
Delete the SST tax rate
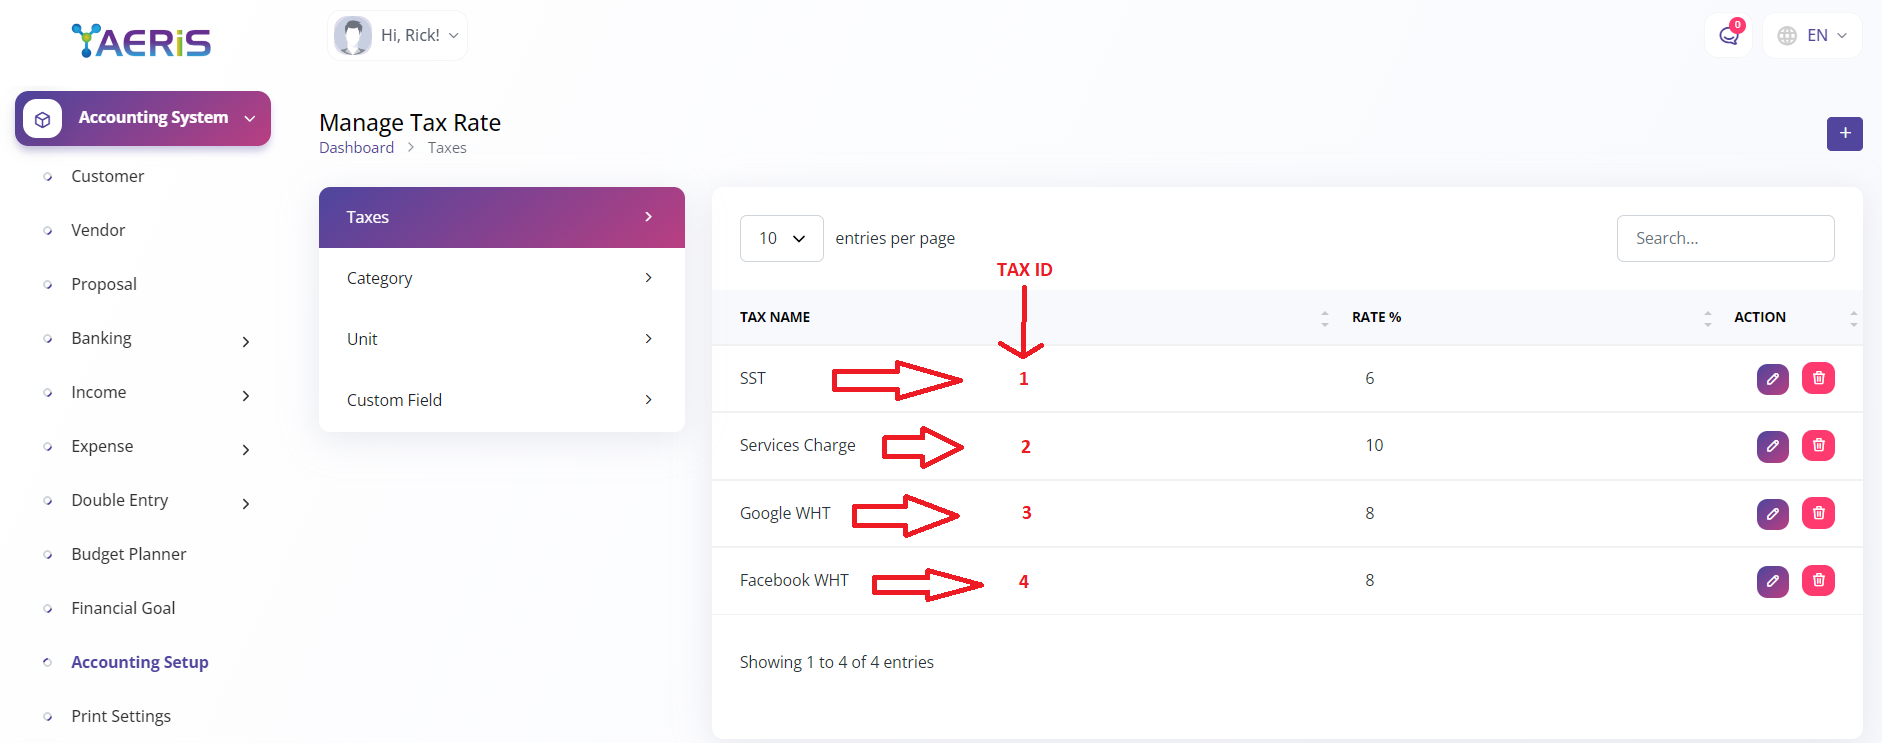[x=1818, y=379]
